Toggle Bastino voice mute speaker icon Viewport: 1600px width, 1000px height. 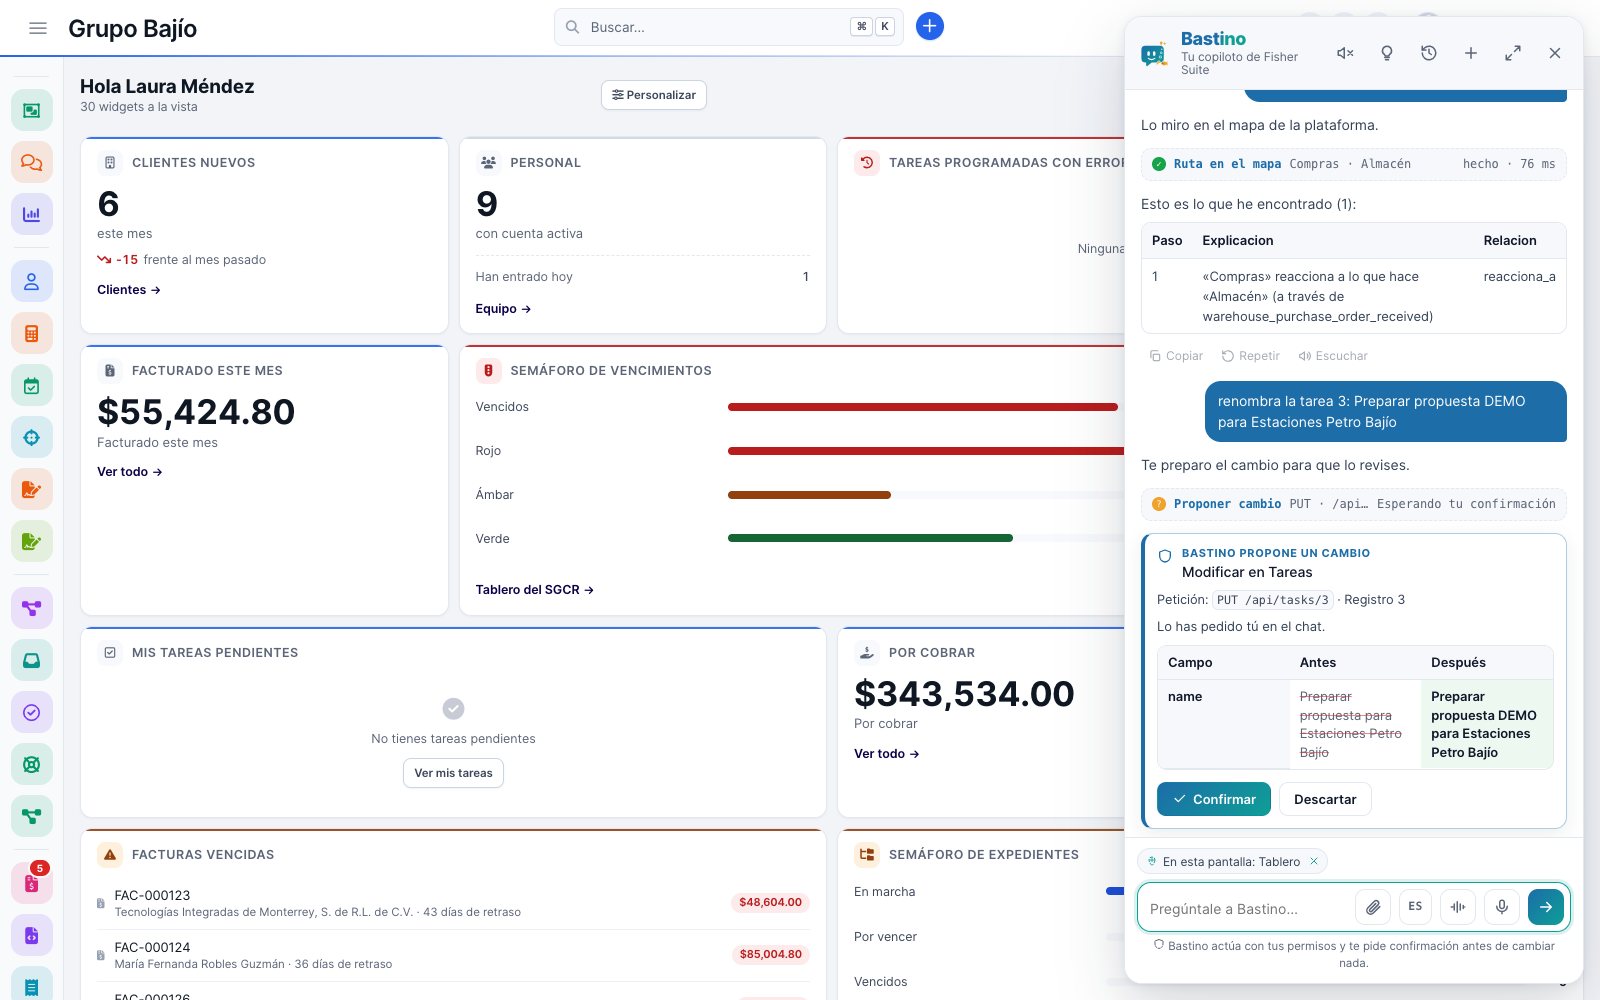1345,53
